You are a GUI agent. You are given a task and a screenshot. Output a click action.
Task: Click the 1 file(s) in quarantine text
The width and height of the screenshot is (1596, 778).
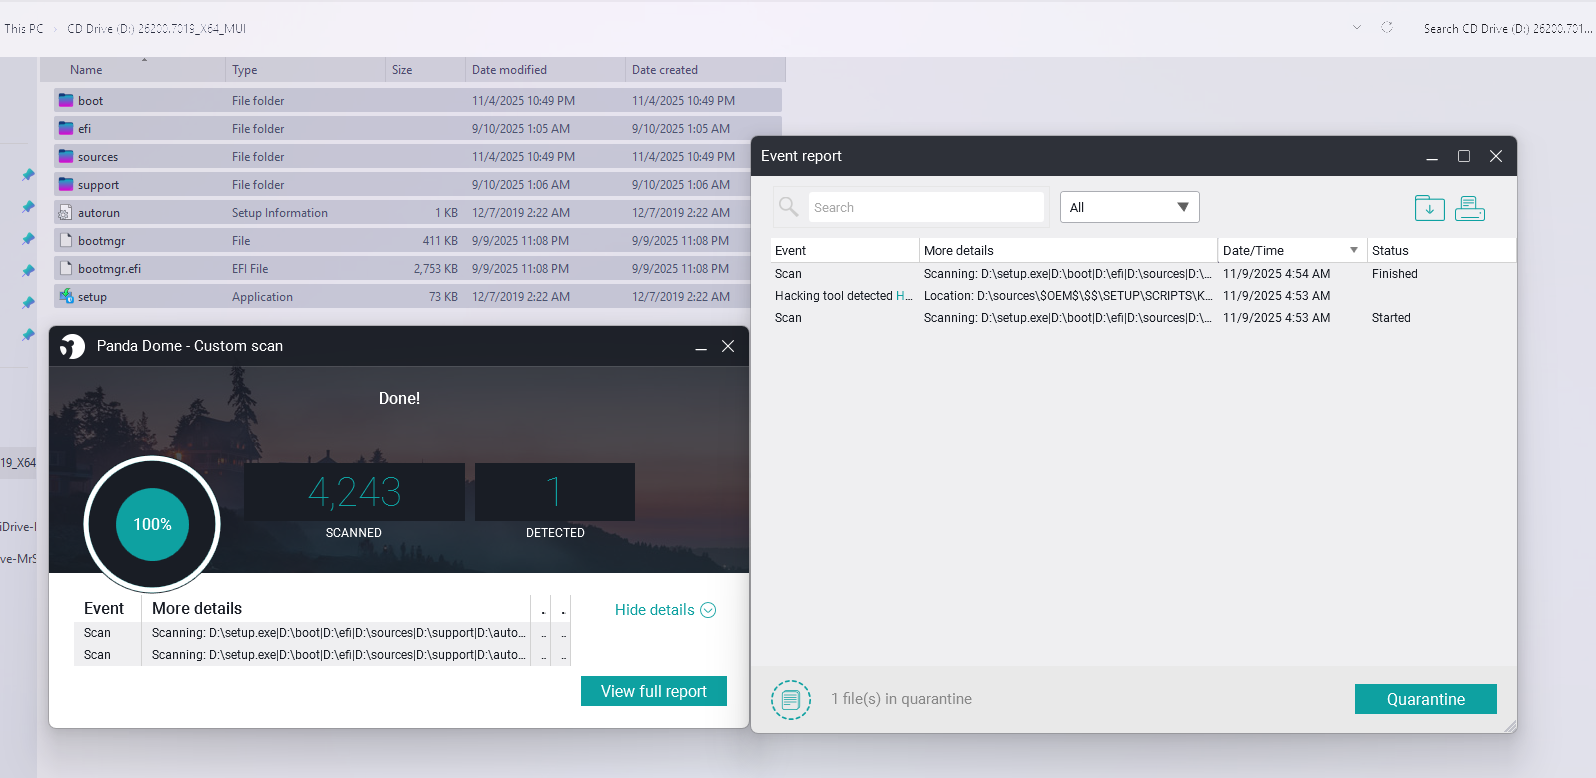901,699
